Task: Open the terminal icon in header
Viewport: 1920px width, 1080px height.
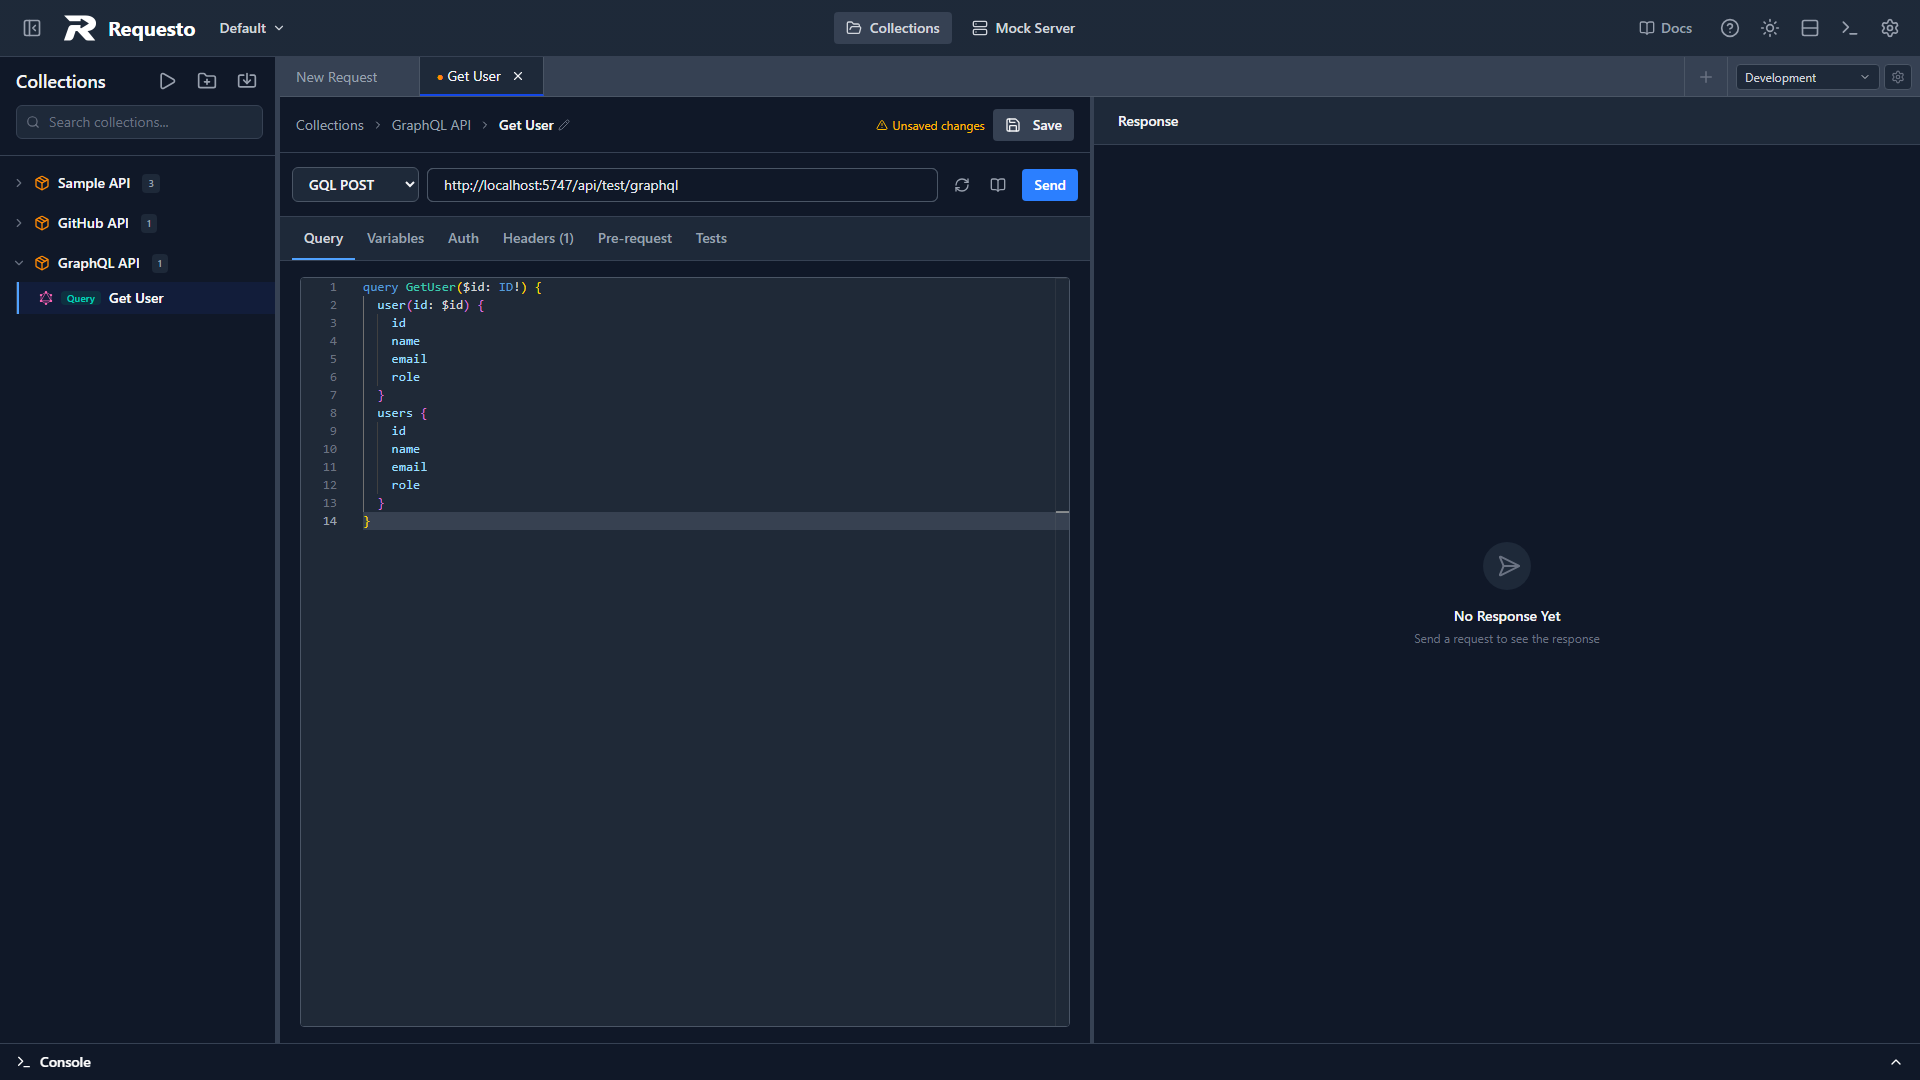Action: 1850,28
